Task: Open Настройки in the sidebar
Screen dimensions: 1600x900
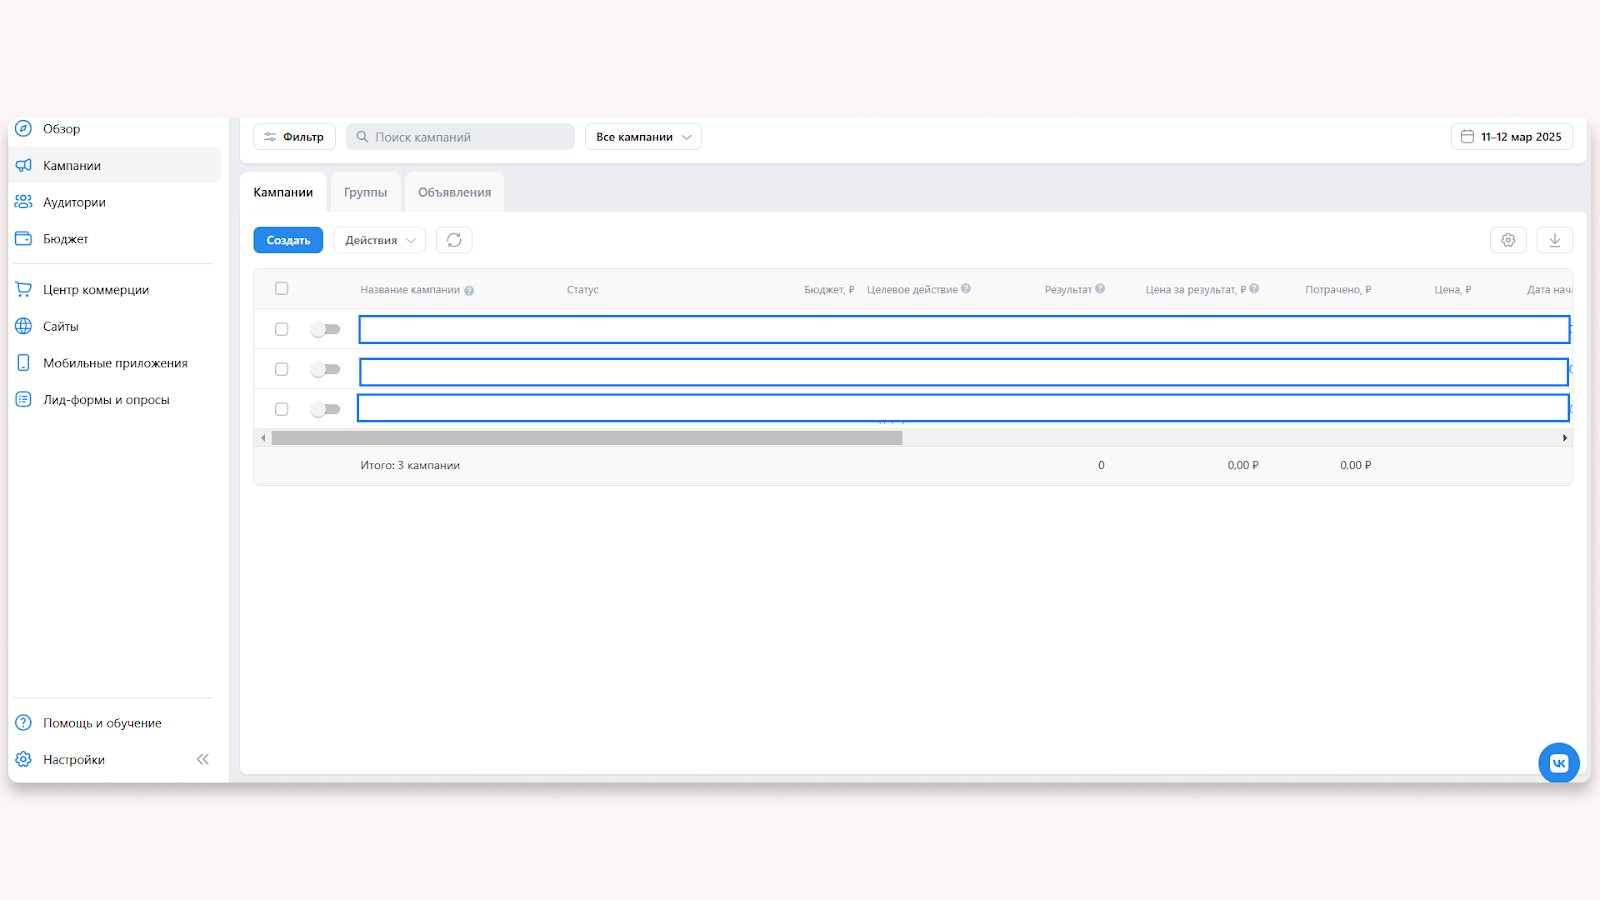Action: click(73, 760)
